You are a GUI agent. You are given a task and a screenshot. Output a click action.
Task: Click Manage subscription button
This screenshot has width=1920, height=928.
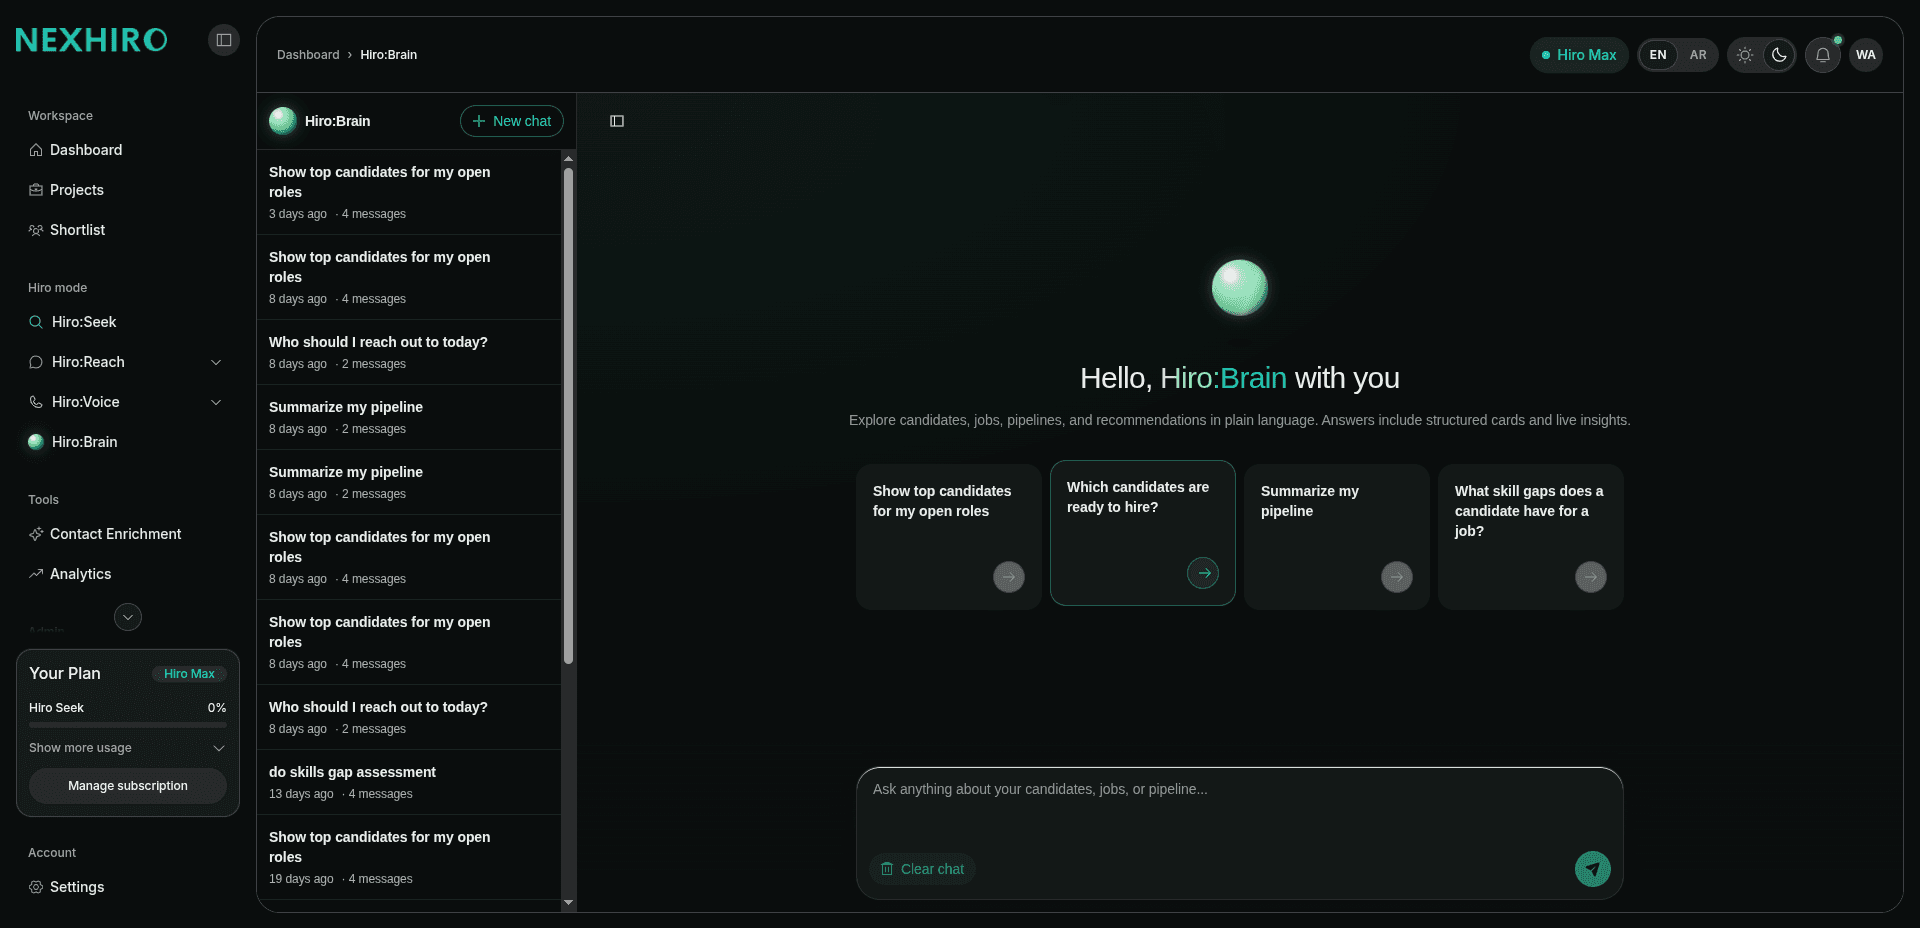point(128,786)
